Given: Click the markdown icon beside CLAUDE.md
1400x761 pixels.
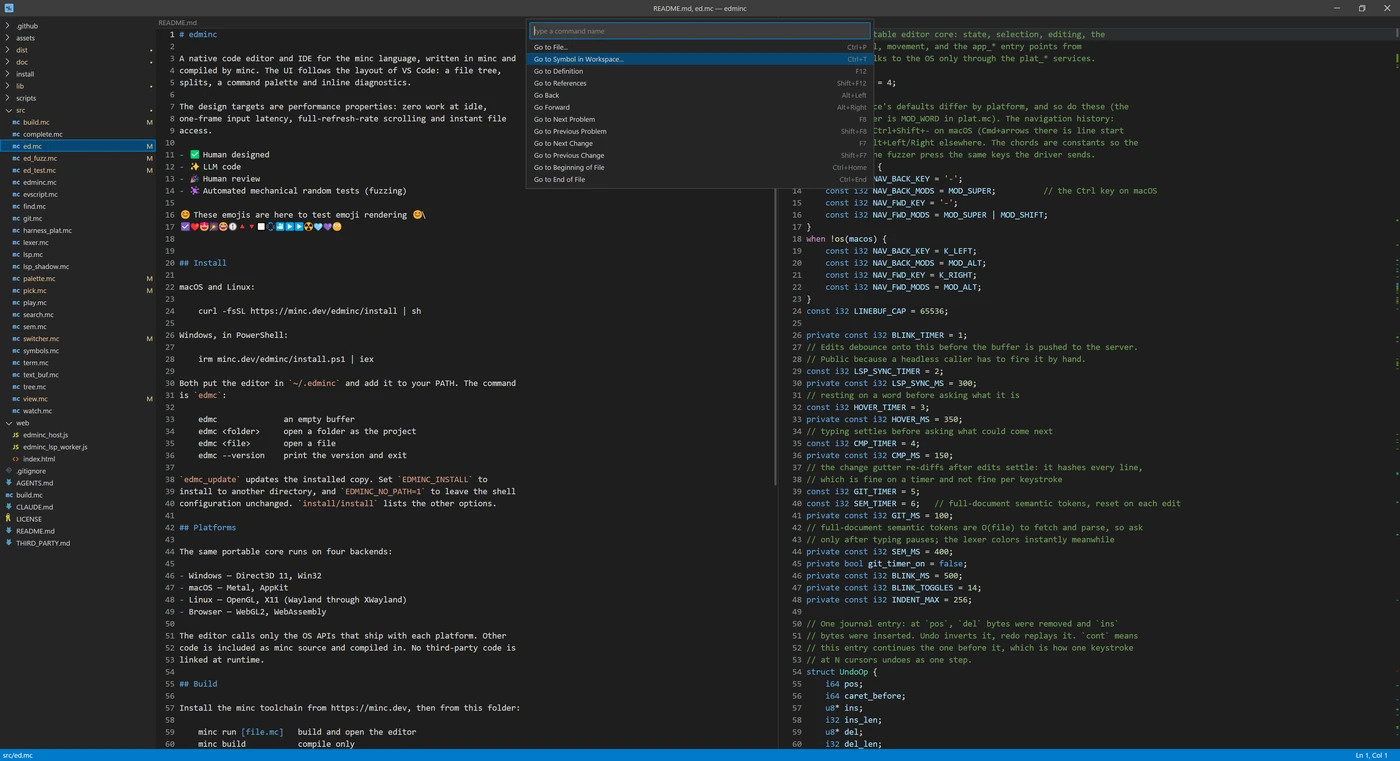Looking at the screenshot, I should [9, 507].
